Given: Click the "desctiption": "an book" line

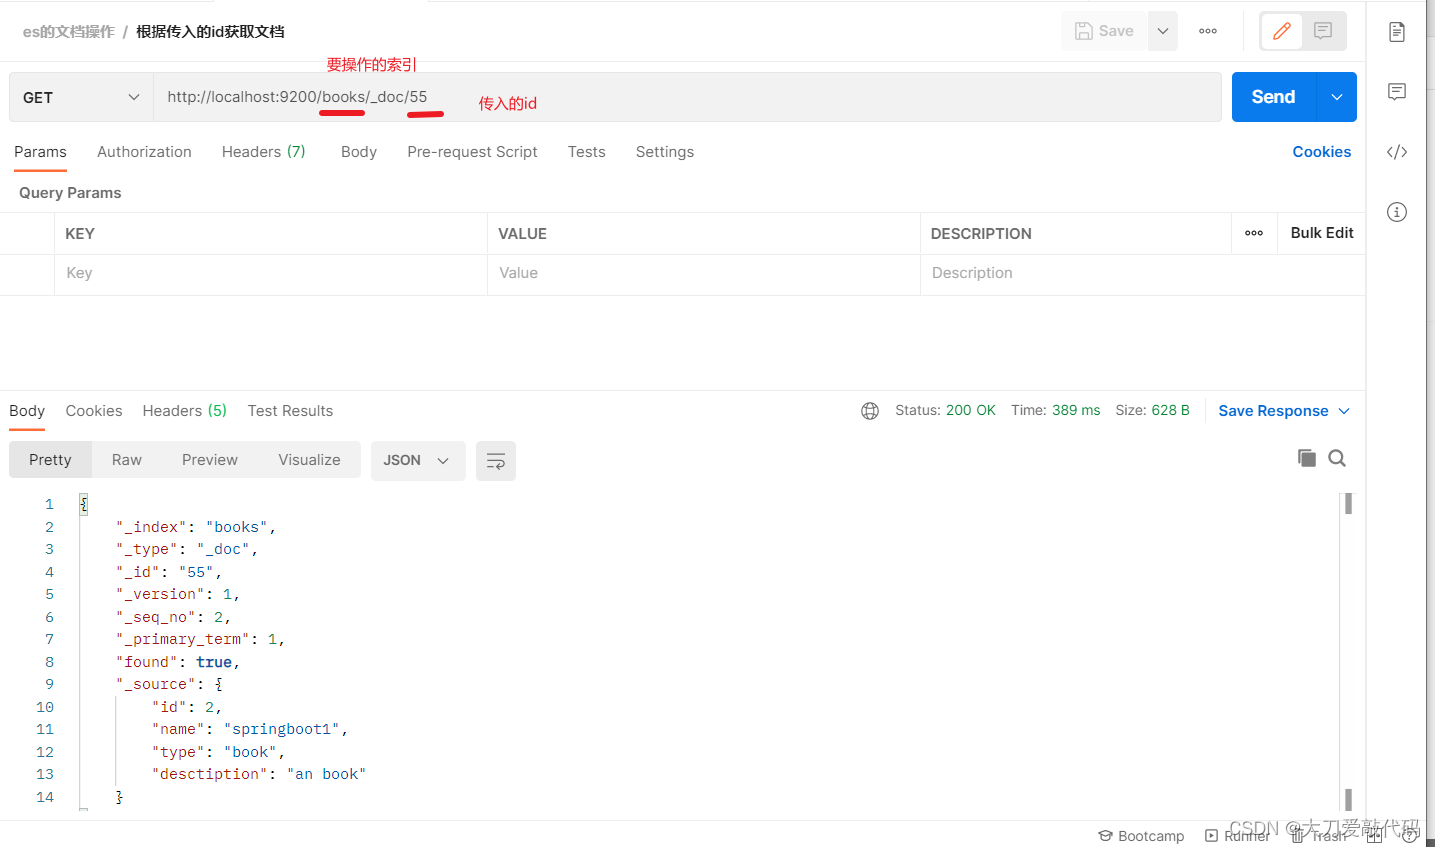Looking at the screenshot, I should point(259,774).
